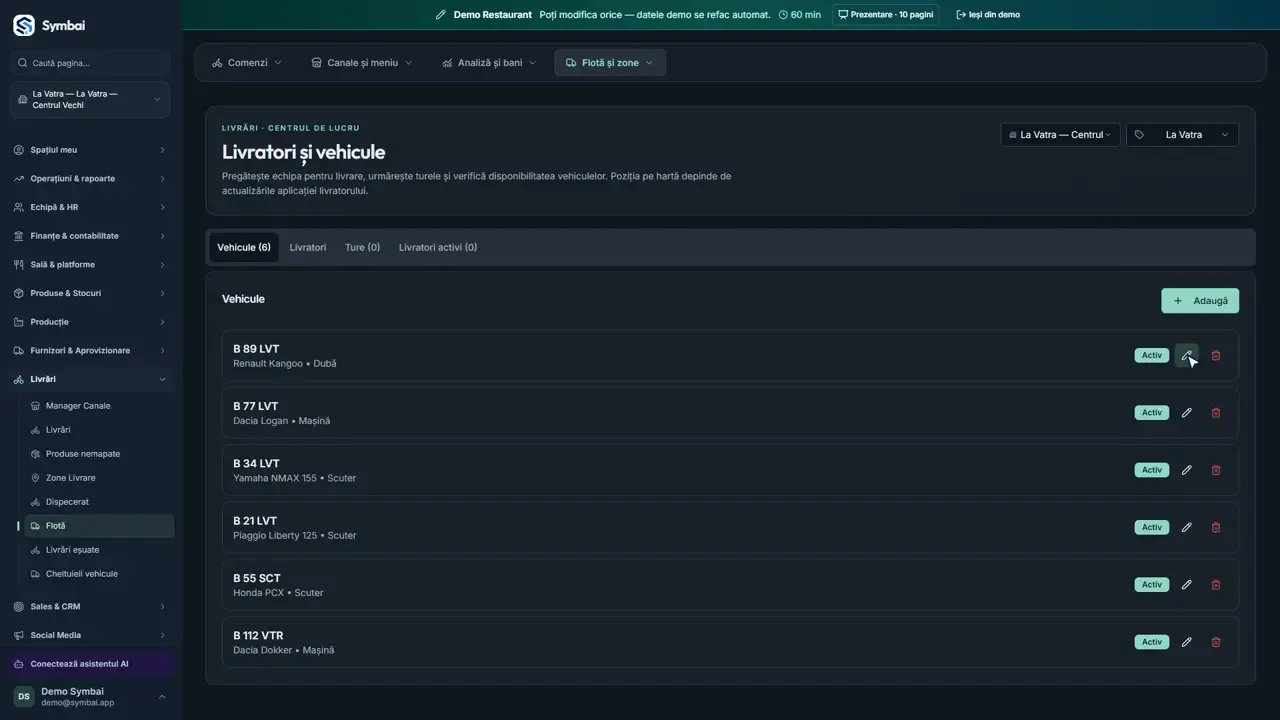Click the pencil icon beside Demo Restaurant

pyautogui.click(x=441, y=15)
